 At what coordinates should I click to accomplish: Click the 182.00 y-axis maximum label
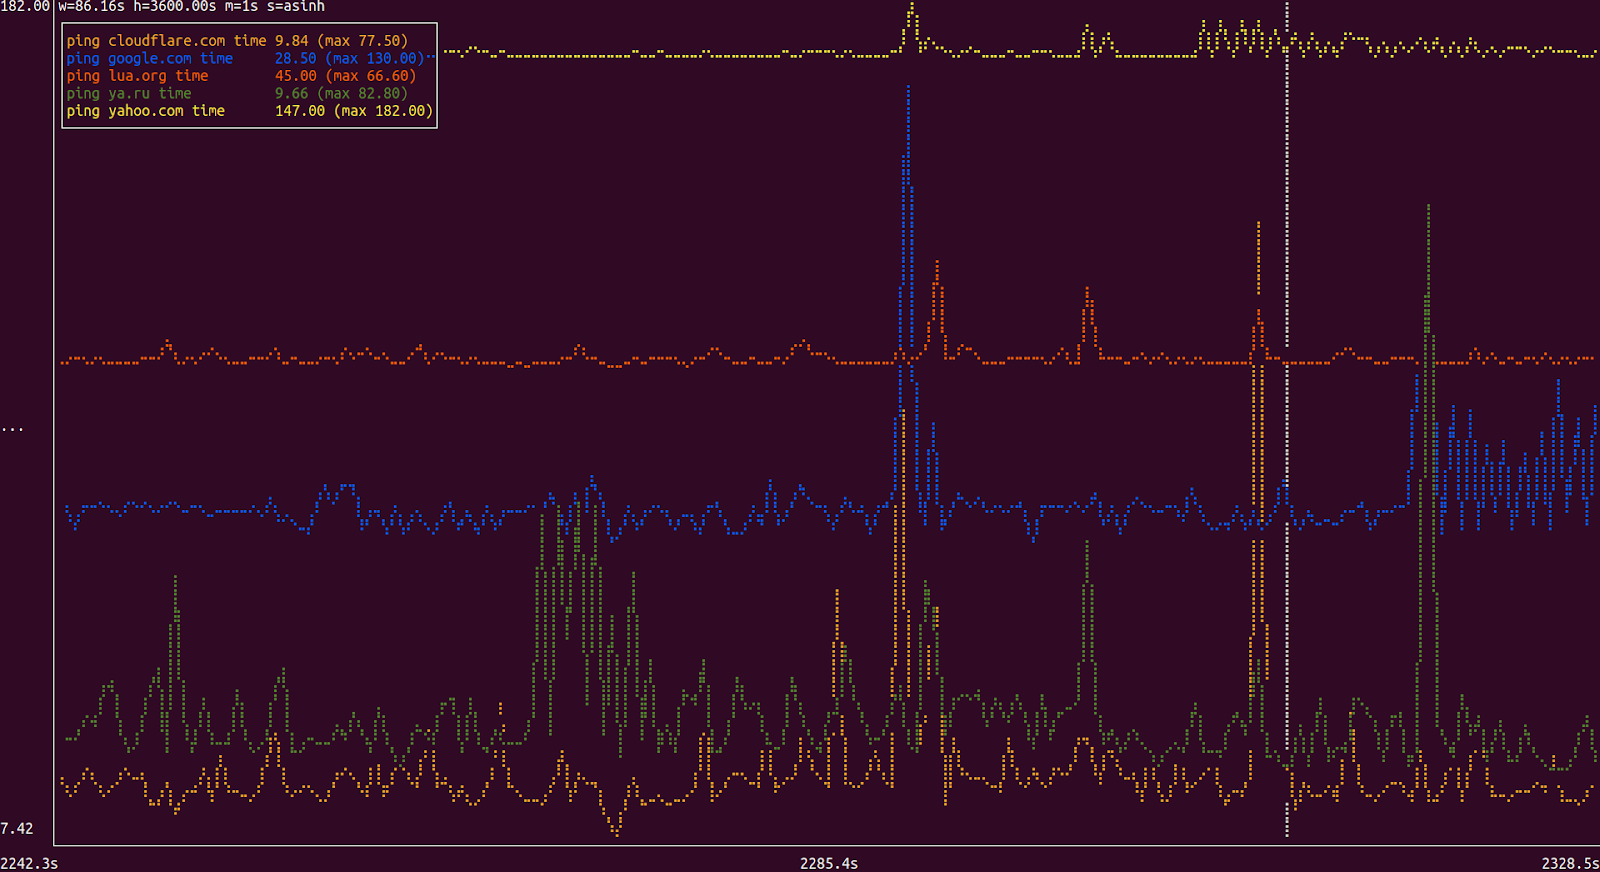point(25,7)
